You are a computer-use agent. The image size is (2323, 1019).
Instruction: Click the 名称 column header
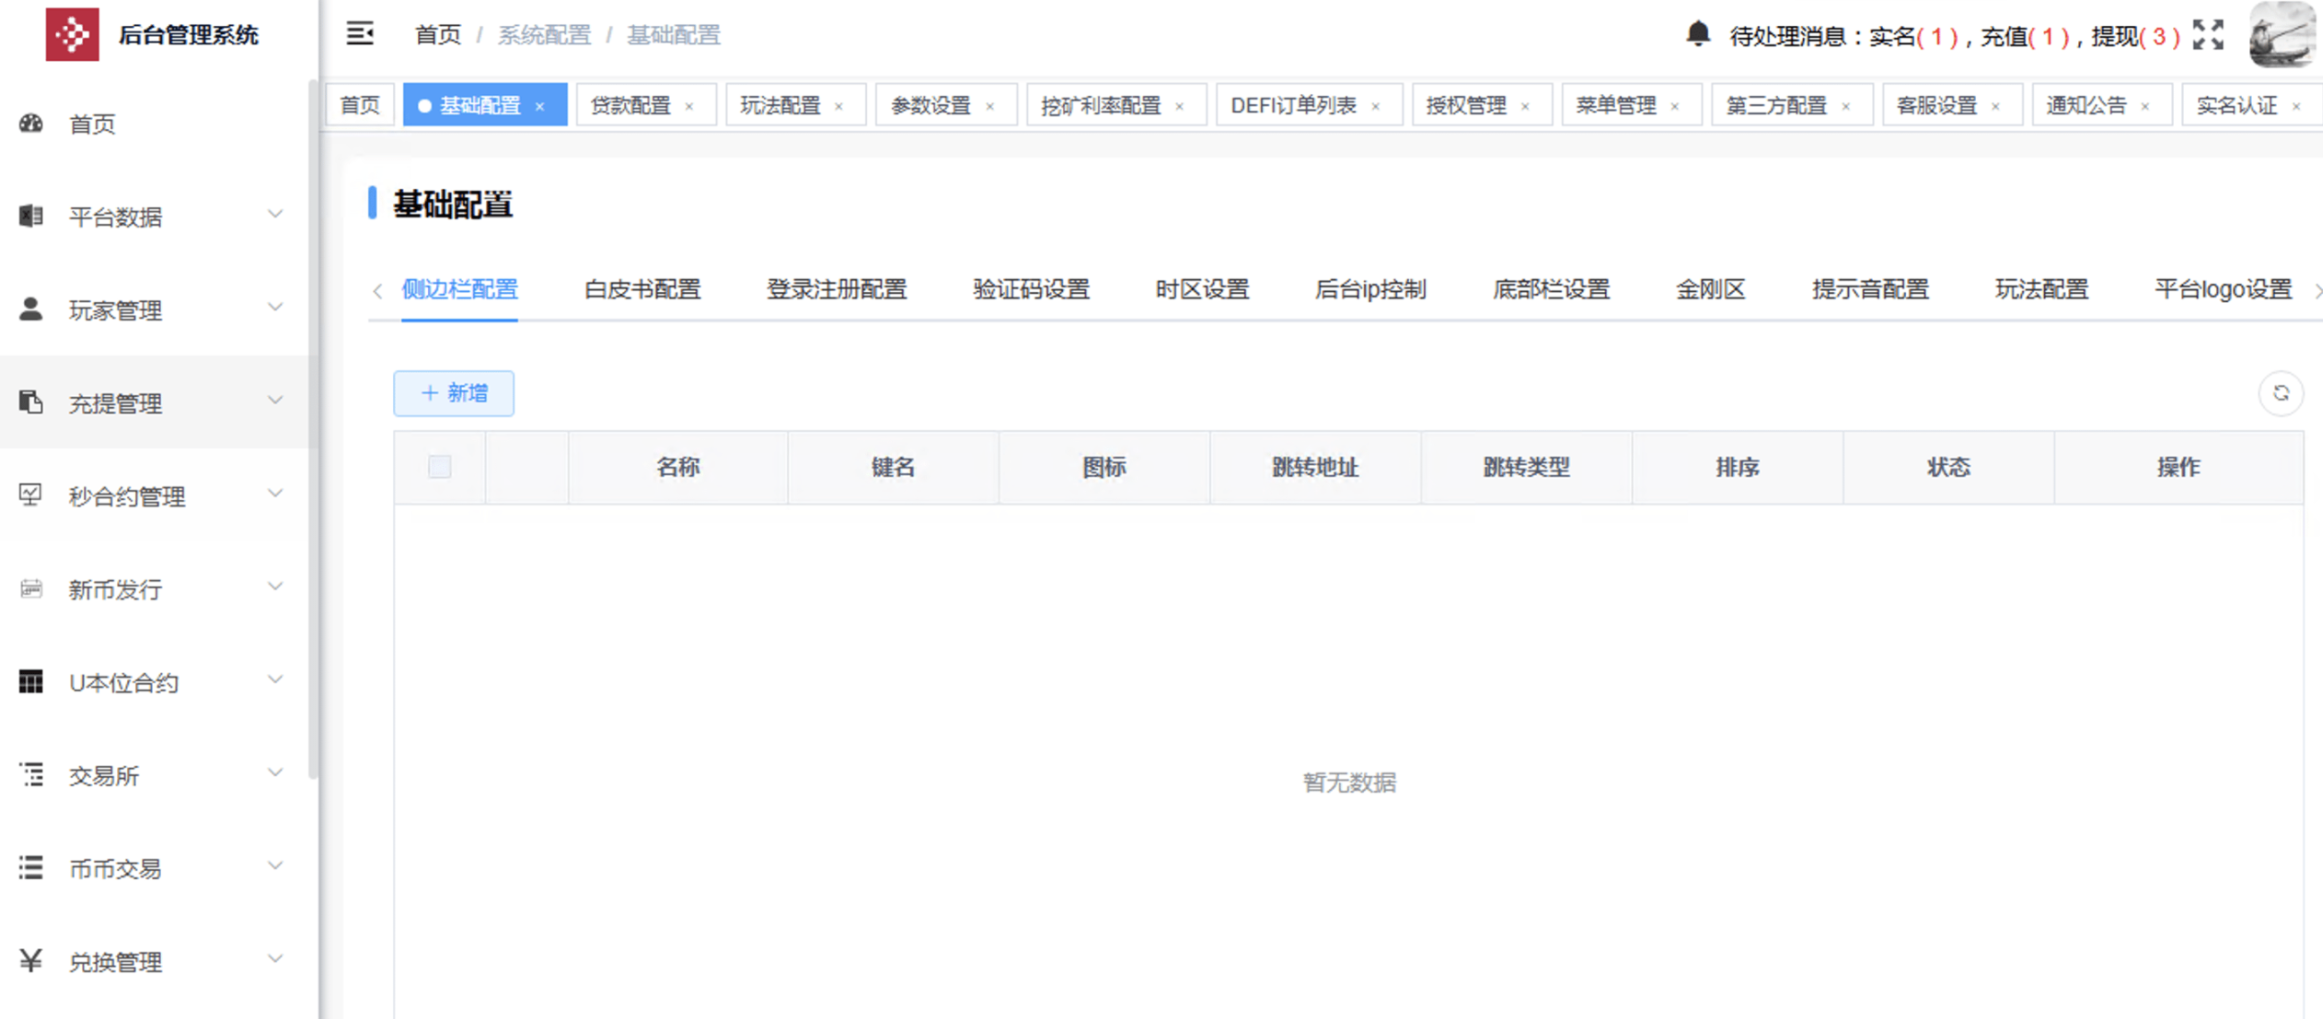pyautogui.click(x=678, y=467)
